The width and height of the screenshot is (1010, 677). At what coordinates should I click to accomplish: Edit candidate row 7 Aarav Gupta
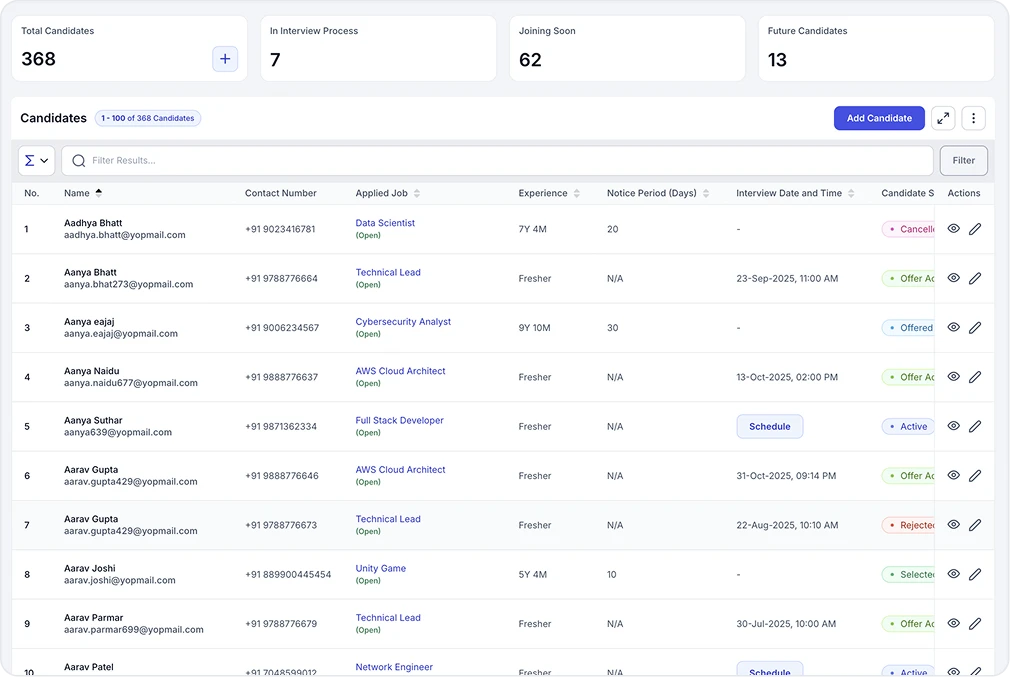click(x=975, y=525)
